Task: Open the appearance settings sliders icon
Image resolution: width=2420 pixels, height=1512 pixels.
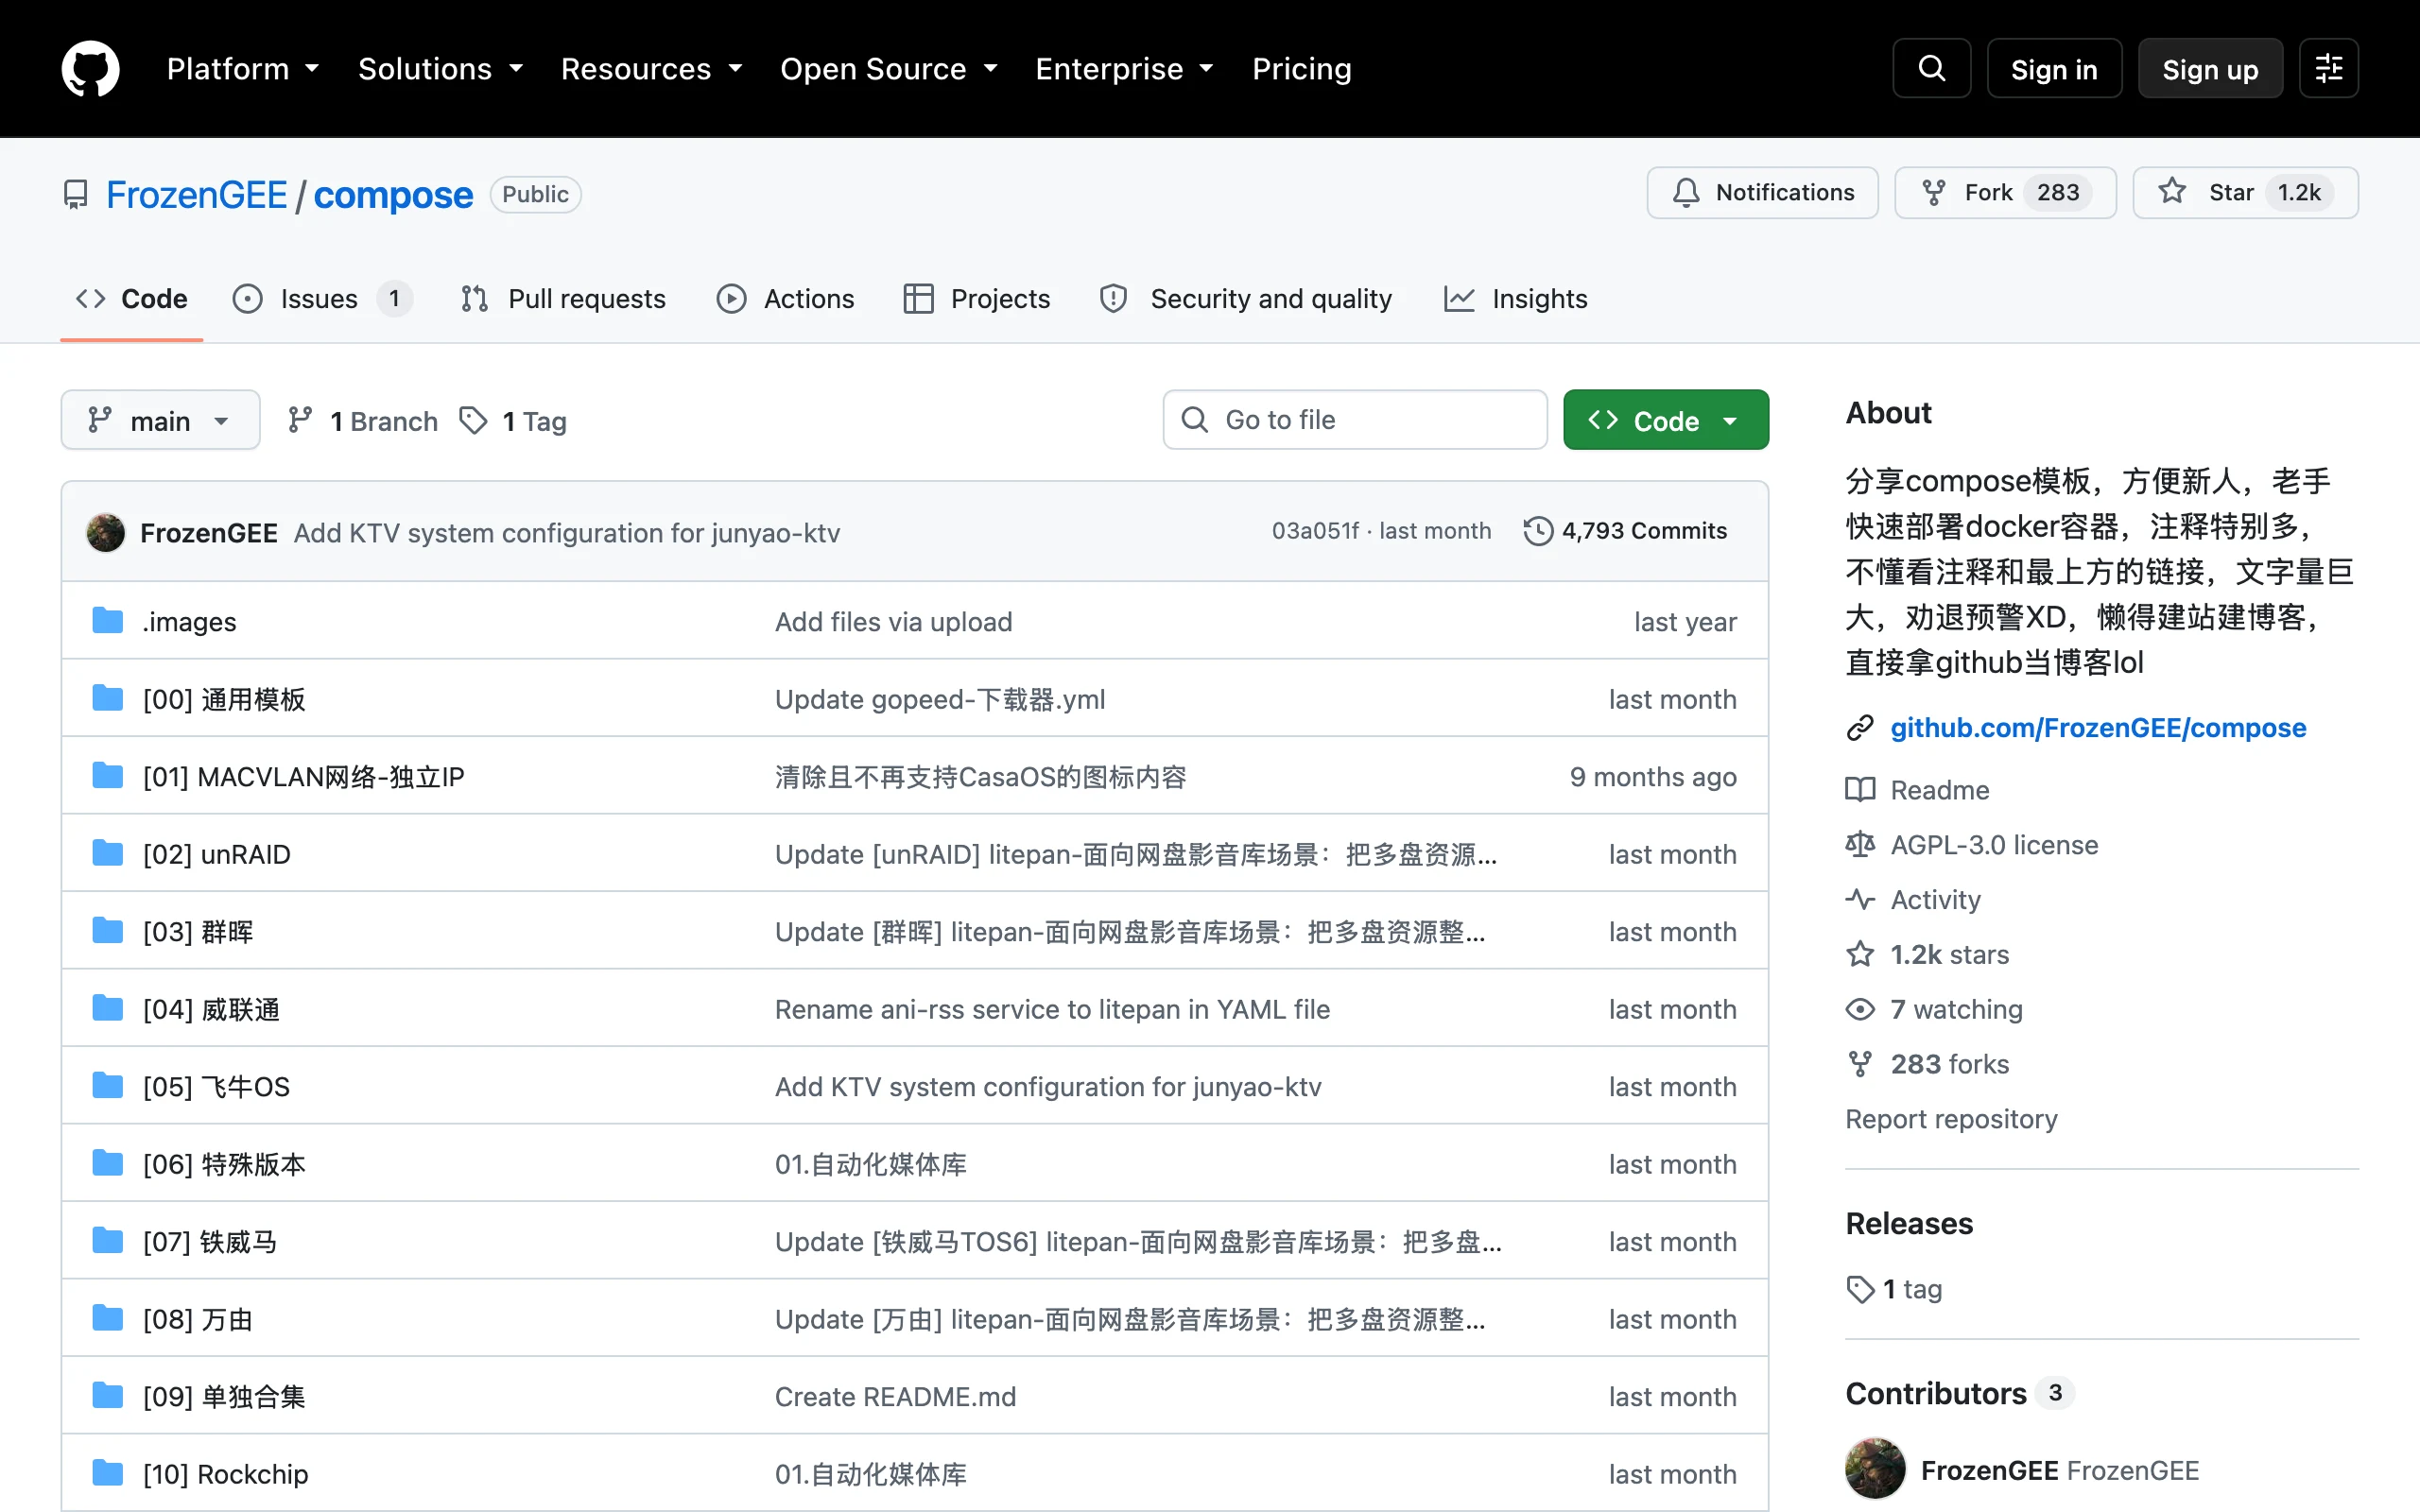Action: (2328, 69)
